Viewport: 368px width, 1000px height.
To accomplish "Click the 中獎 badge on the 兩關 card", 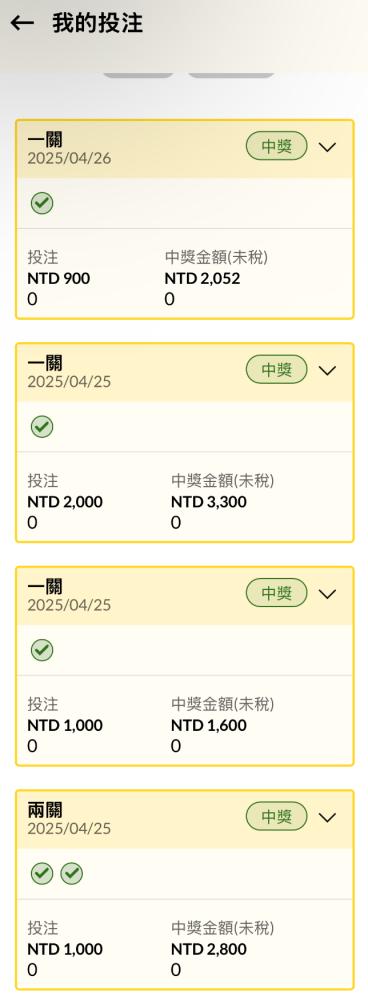I will tap(277, 817).
